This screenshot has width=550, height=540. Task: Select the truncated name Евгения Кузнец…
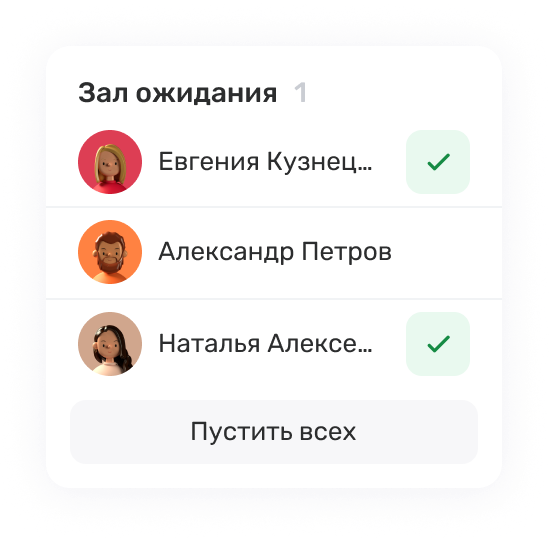(265, 162)
